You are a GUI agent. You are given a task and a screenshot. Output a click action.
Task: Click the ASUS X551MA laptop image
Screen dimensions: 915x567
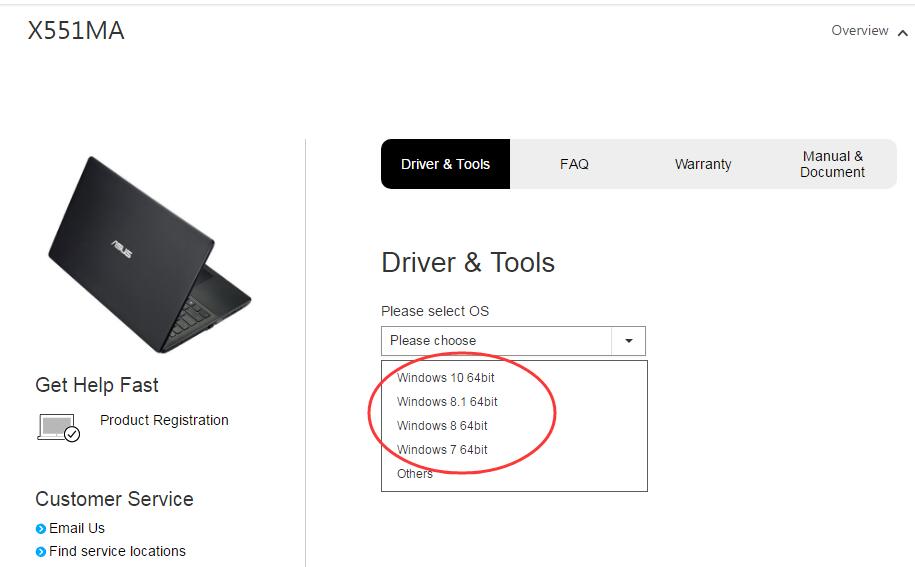pos(149,254)
